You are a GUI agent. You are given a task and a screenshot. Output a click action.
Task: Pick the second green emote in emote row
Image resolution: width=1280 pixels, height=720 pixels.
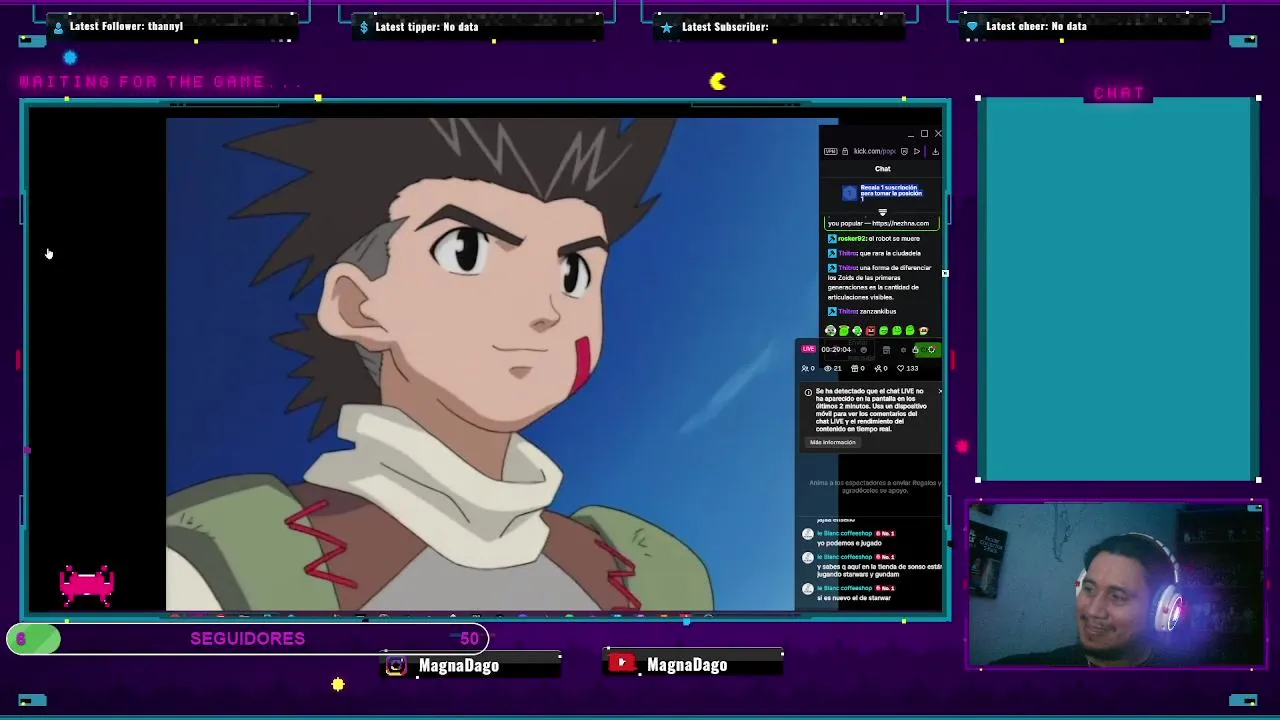coord(844,330)
